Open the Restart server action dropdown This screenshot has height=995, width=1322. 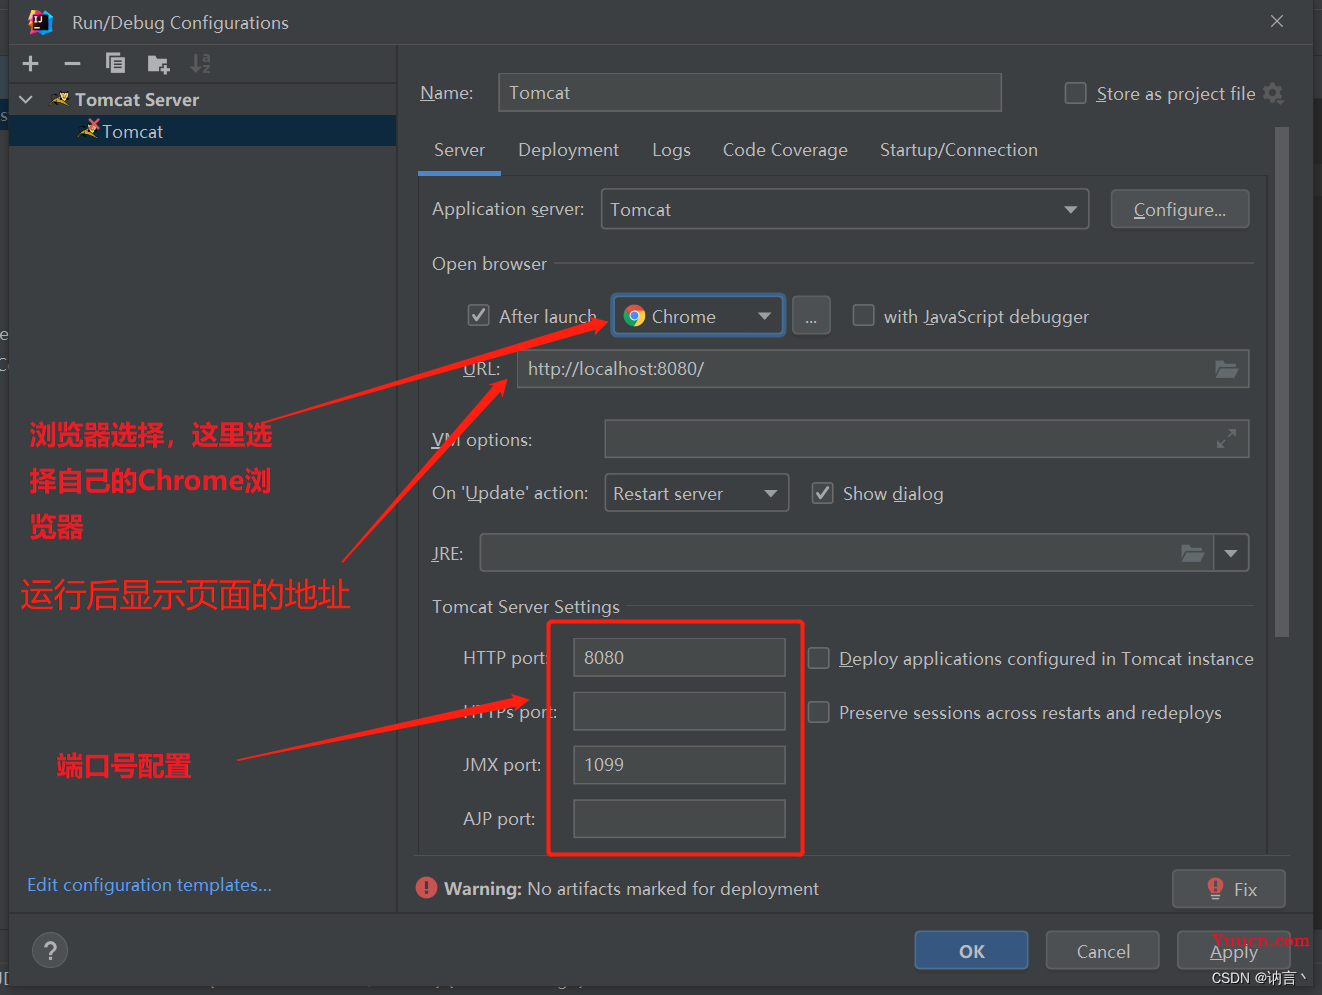pyautogui.click(x=697, y=493)
